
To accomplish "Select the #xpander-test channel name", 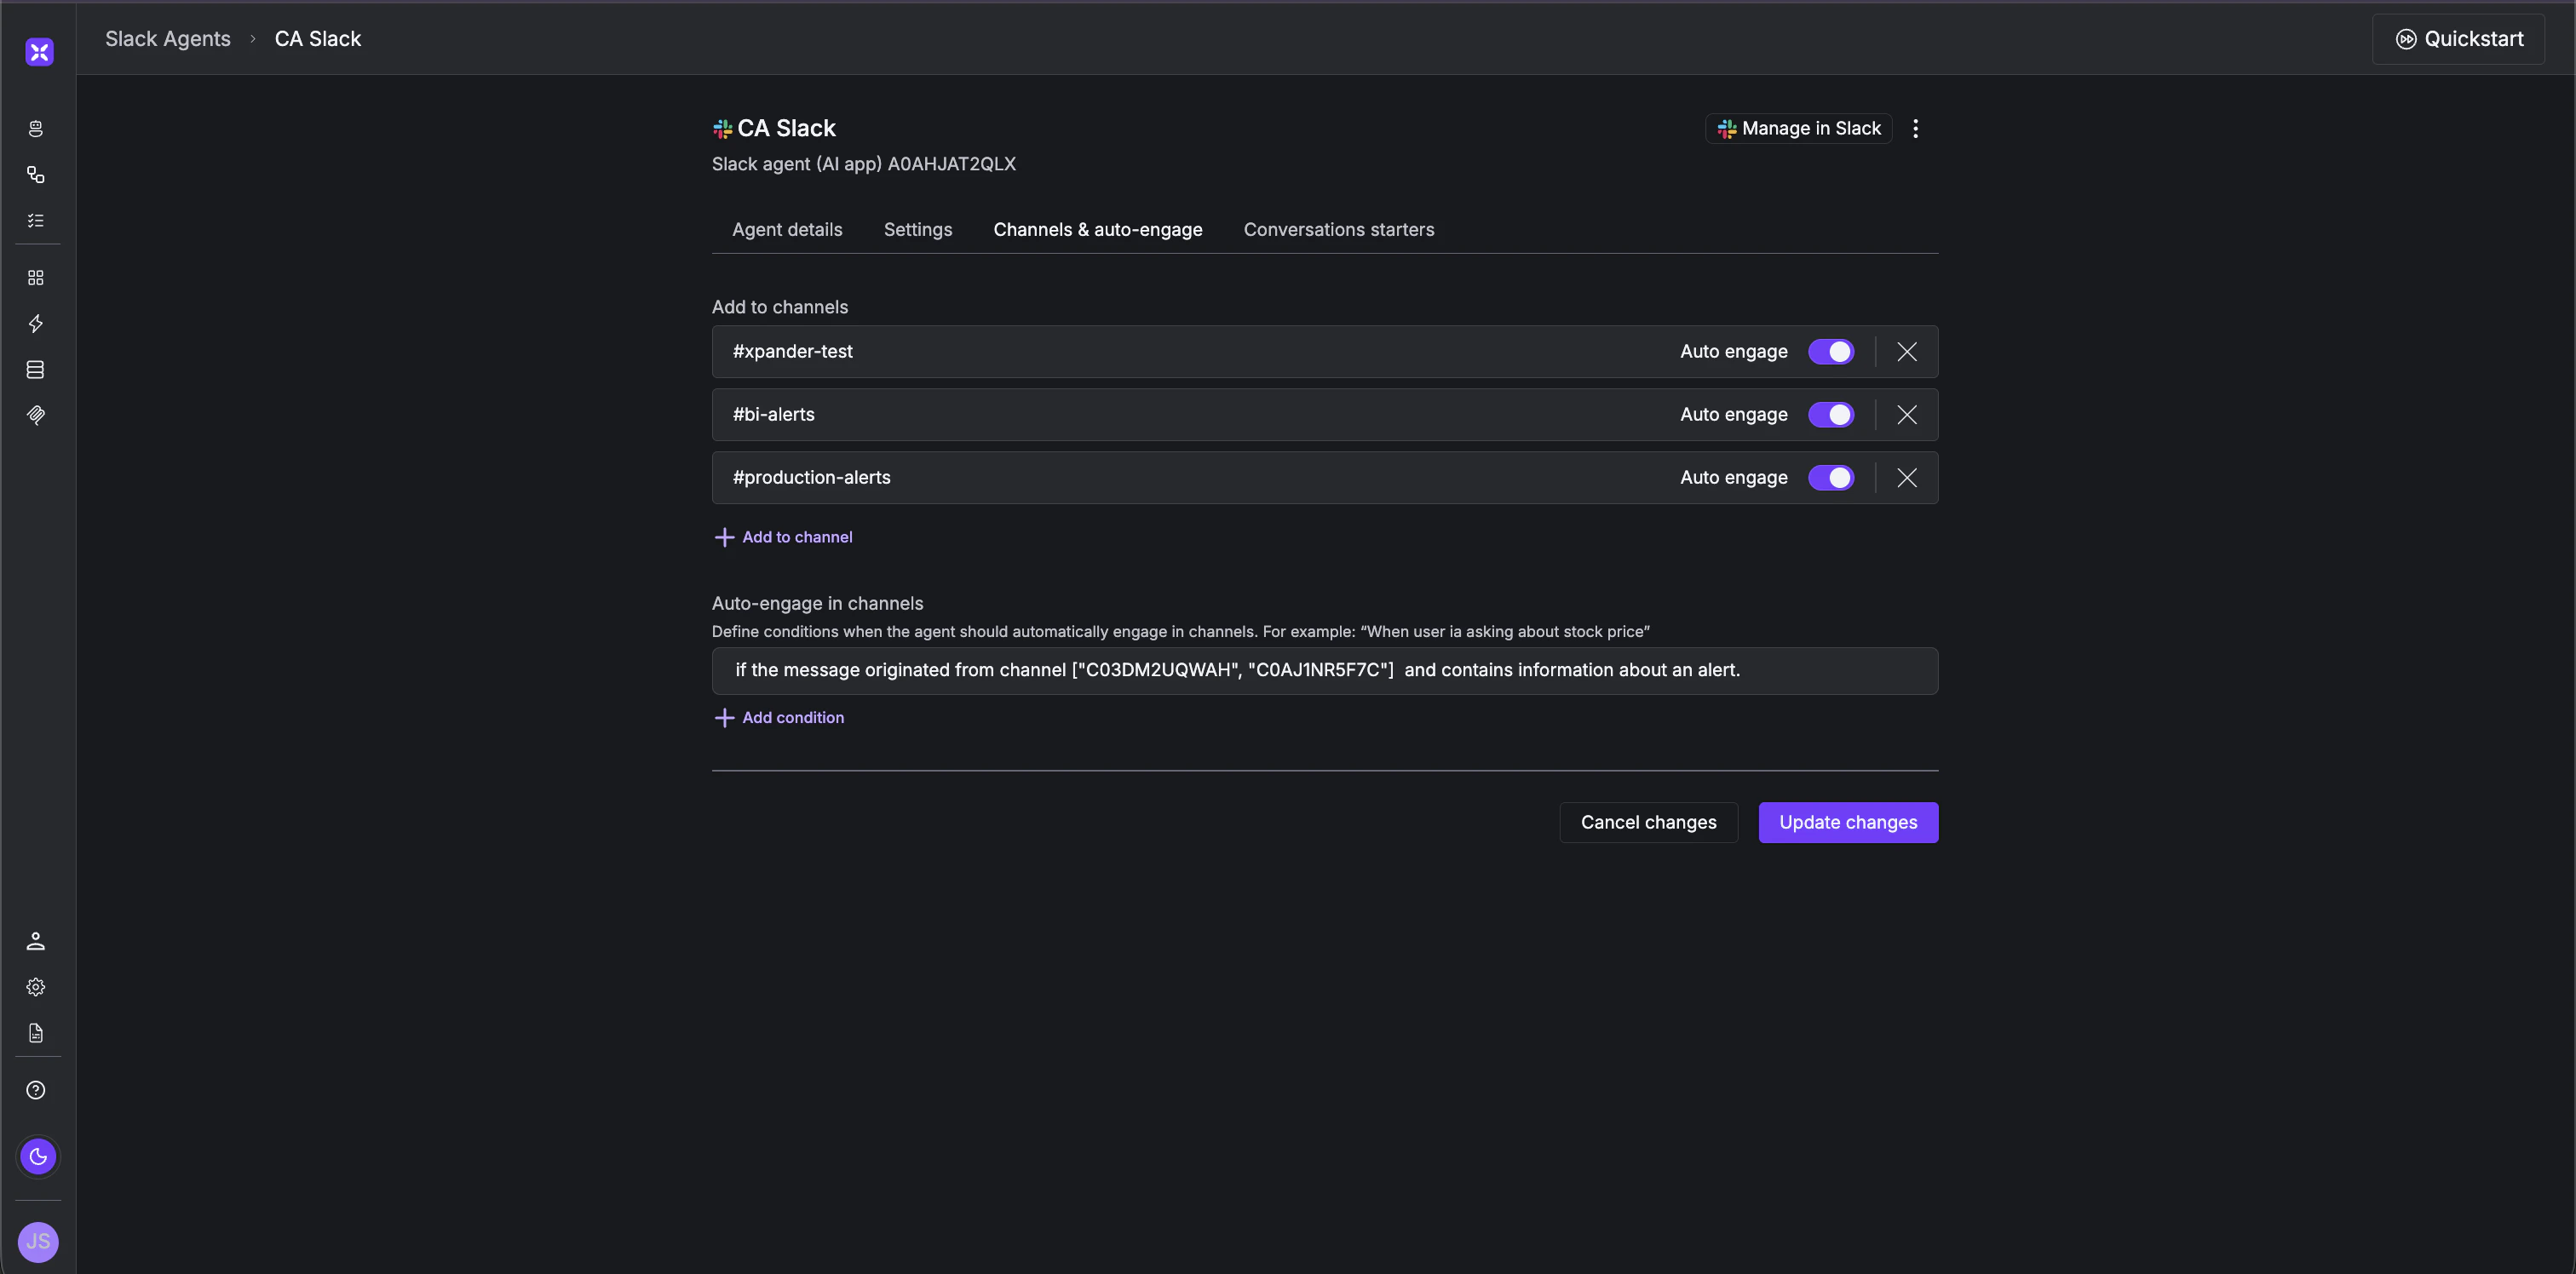I will [x=793, y=352].
